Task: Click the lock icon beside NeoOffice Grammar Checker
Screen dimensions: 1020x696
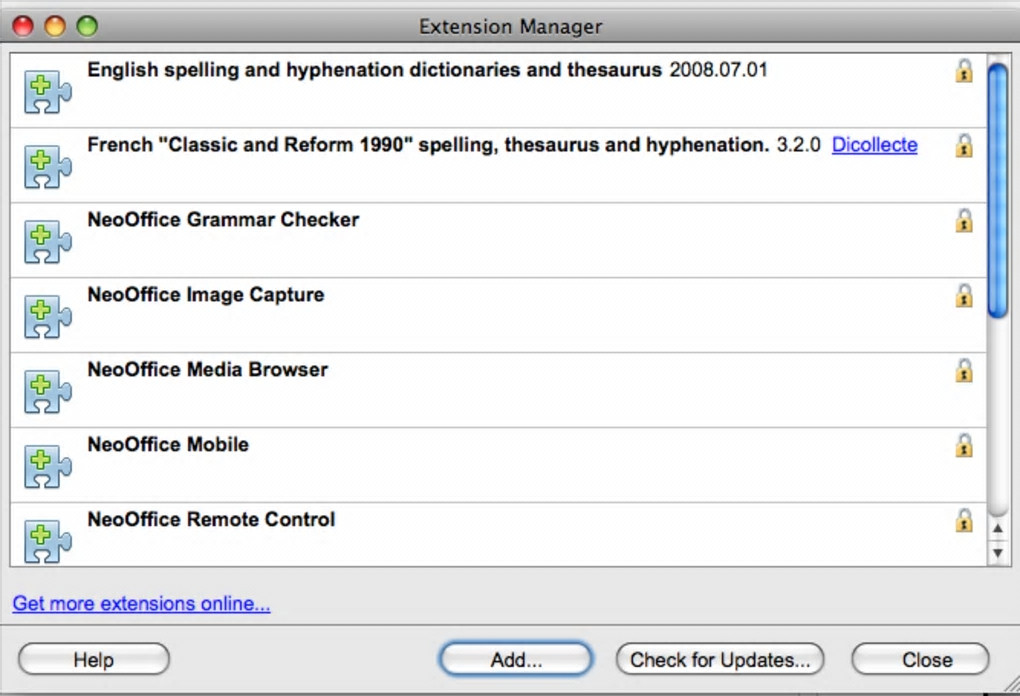Action: [x=964, y=220]
